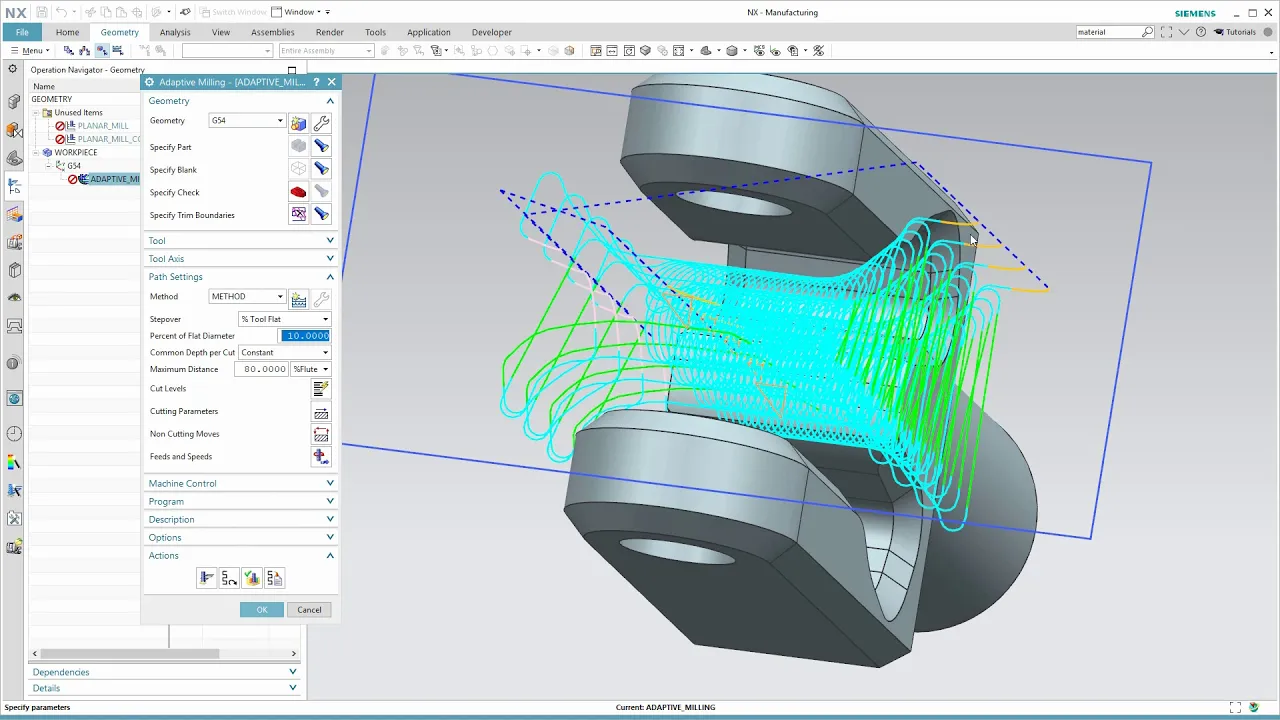Click the Program Order View toolbar icon
The height and width of the screenshot is (720, 1280).
pyautogui.click(x=69, y=51)
